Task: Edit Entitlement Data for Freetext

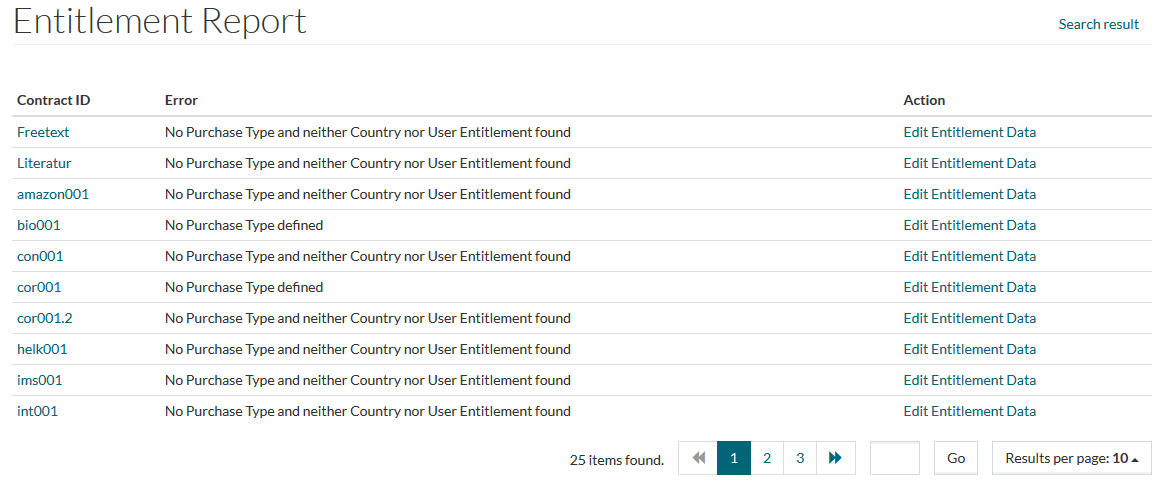Action: pyautogui.click(x=969, y=132)
